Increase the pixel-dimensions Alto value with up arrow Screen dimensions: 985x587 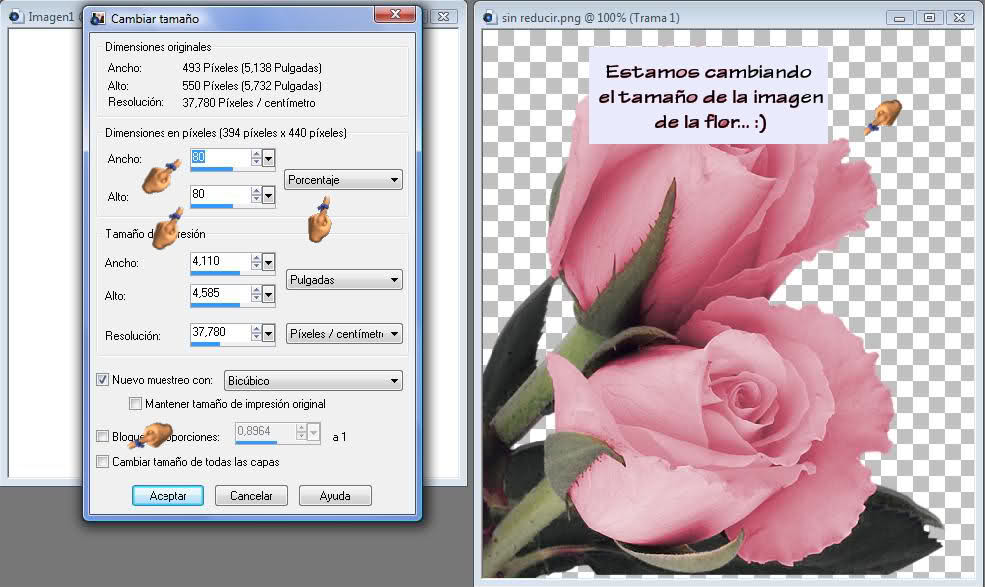pyautogui.click(x=256, y=191)
